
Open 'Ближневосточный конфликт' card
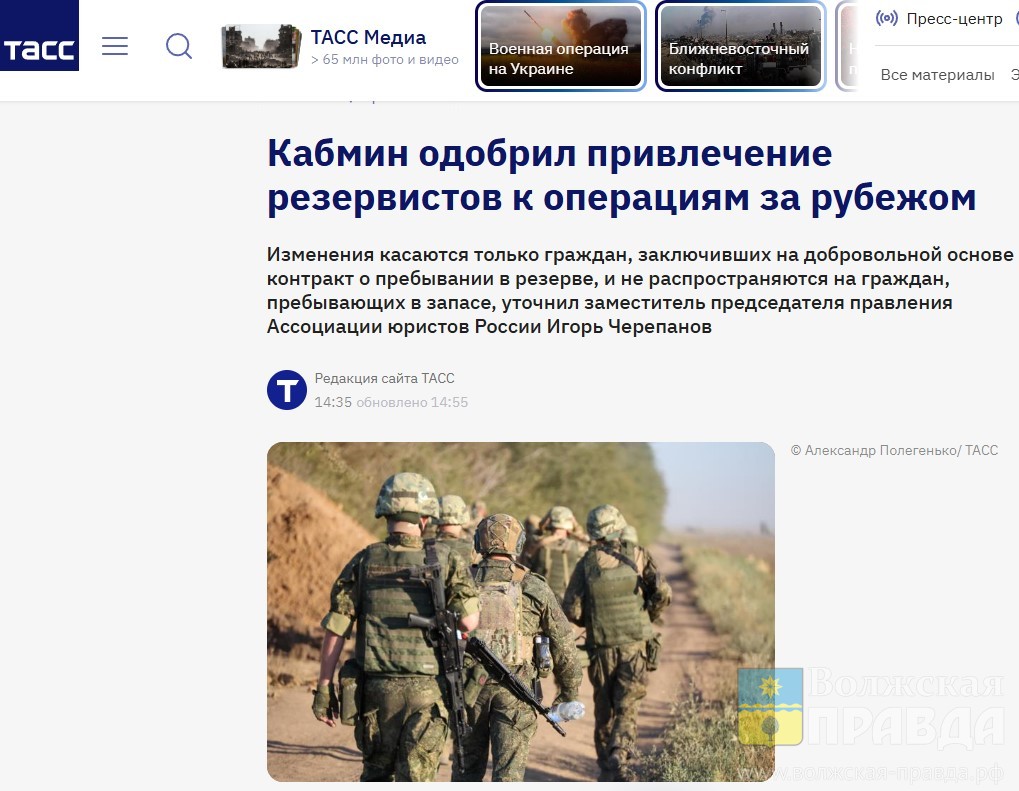741,46
